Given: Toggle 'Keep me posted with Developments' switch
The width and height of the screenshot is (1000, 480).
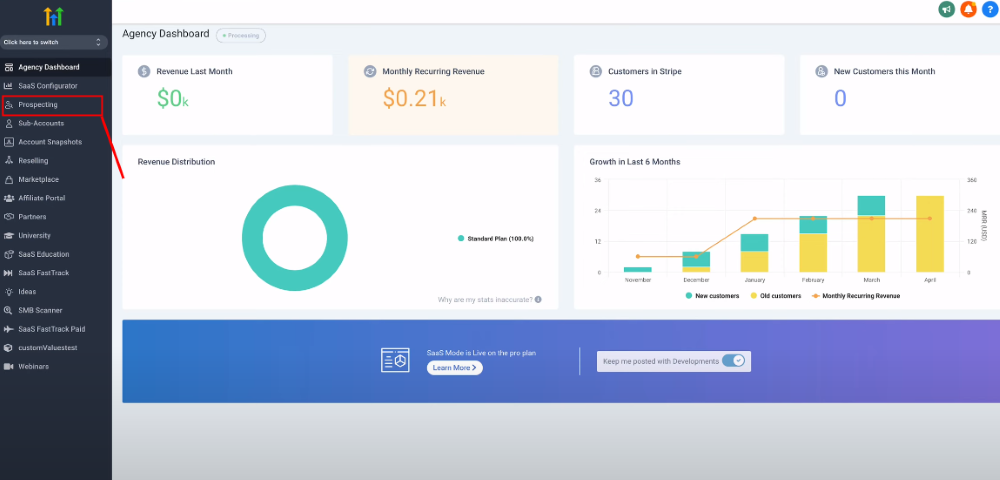Looking at the screenshot, I should click(733, 361).
